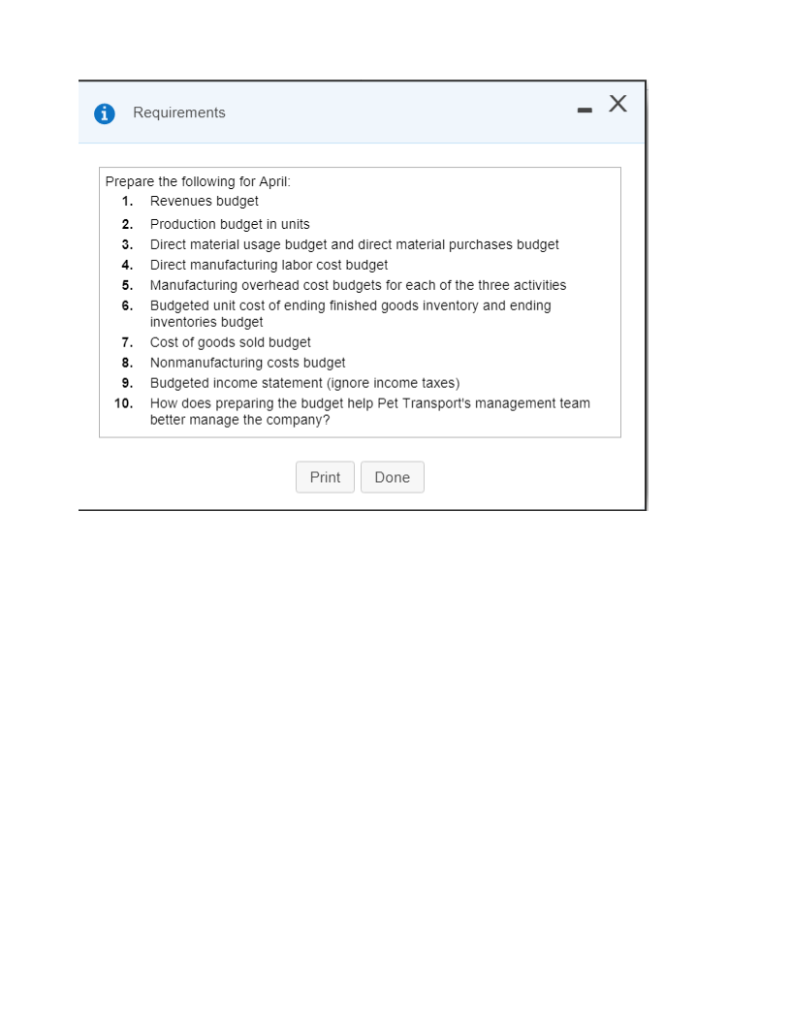Click the Print button
Screen dimensions: 791x1024
(325, 477)
